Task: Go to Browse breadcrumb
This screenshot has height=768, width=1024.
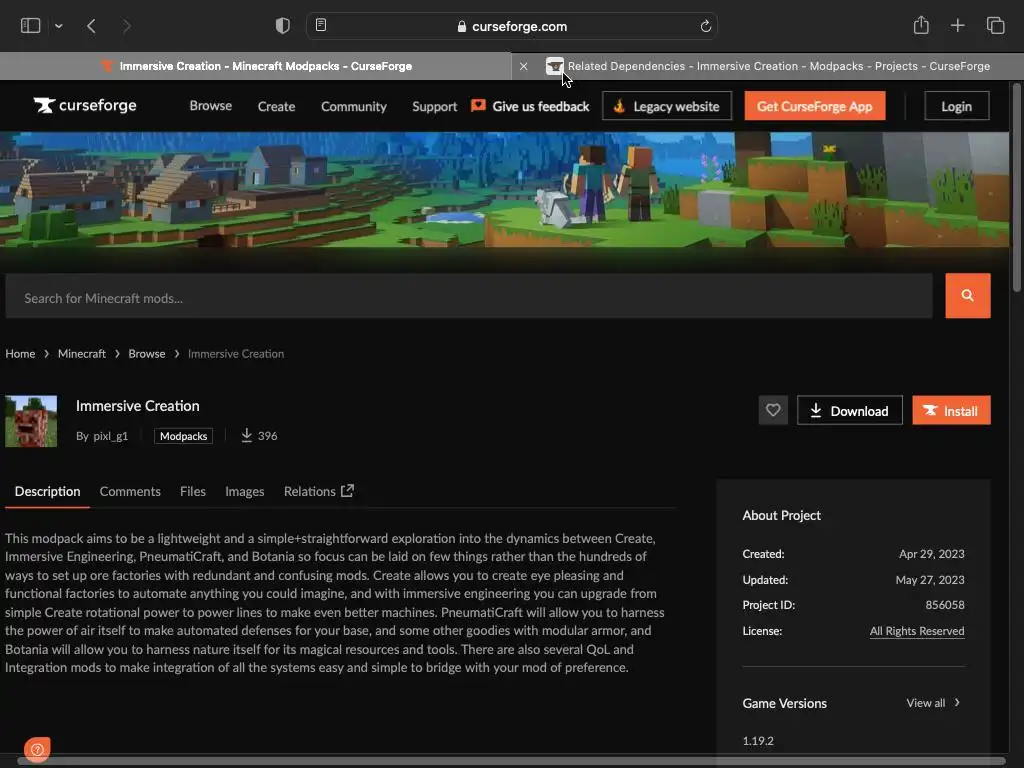Action: point(146,353)
